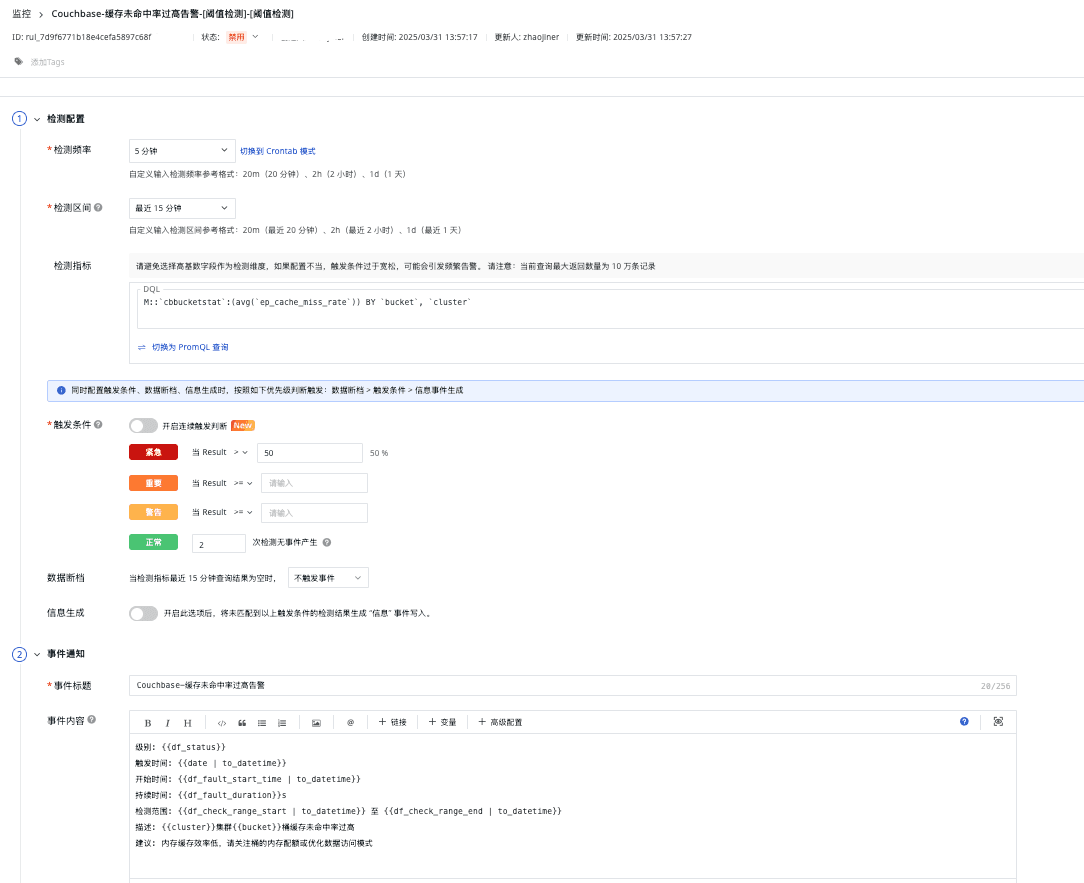Click 切换为 PromQL 查询 link
1084x883 pixels.
190,347
